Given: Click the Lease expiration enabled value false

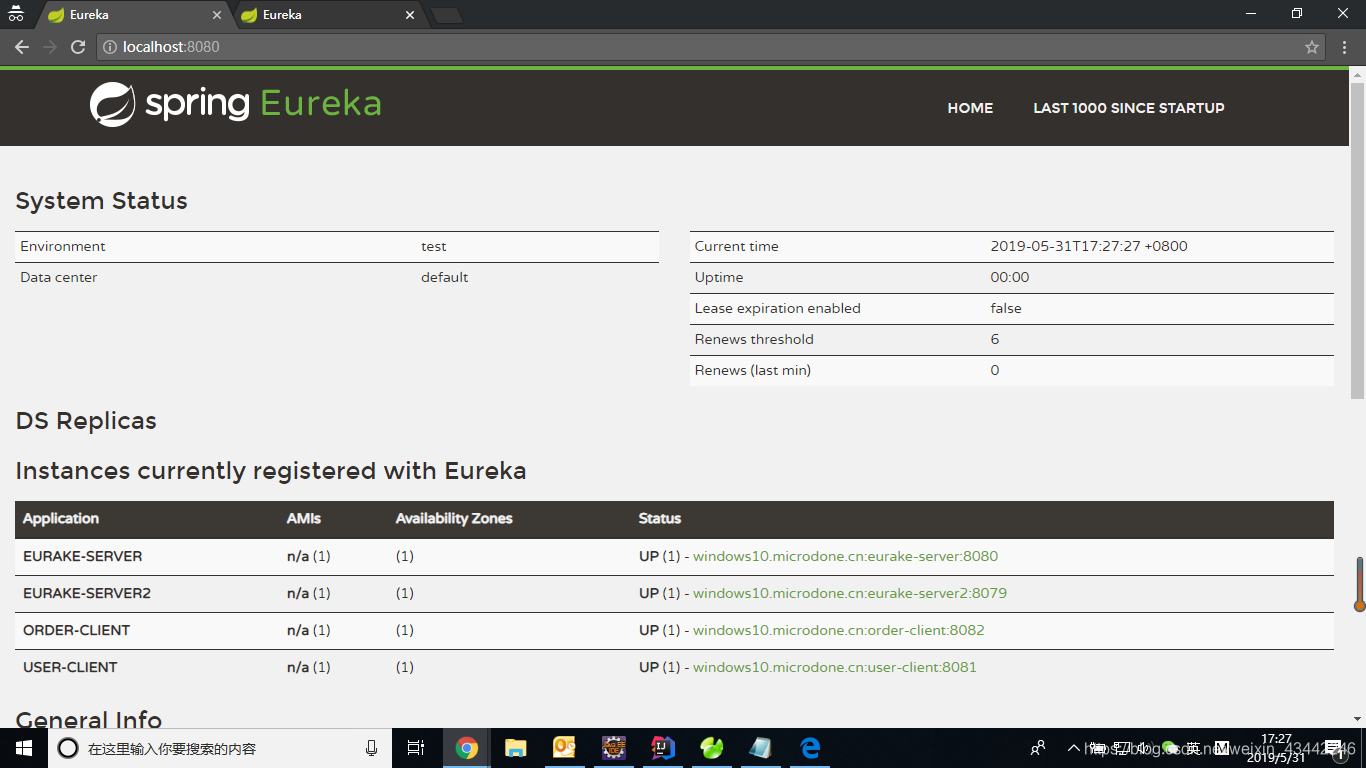Looking at the screenshot, I should pyautogui.click(x=1006, y=308).
